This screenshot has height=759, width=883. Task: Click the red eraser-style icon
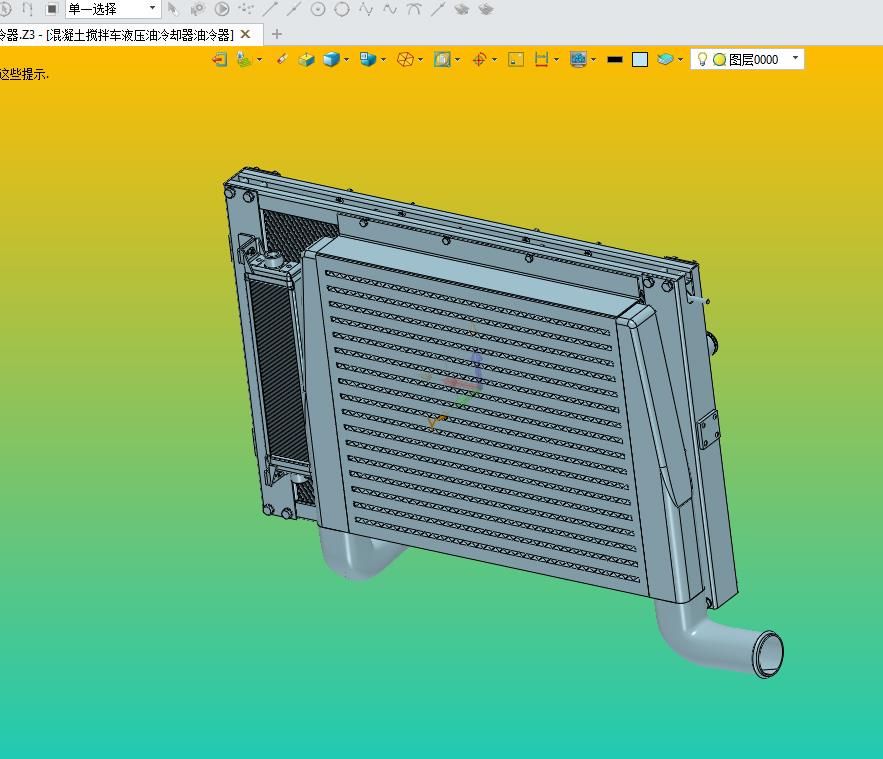(282, 59)
